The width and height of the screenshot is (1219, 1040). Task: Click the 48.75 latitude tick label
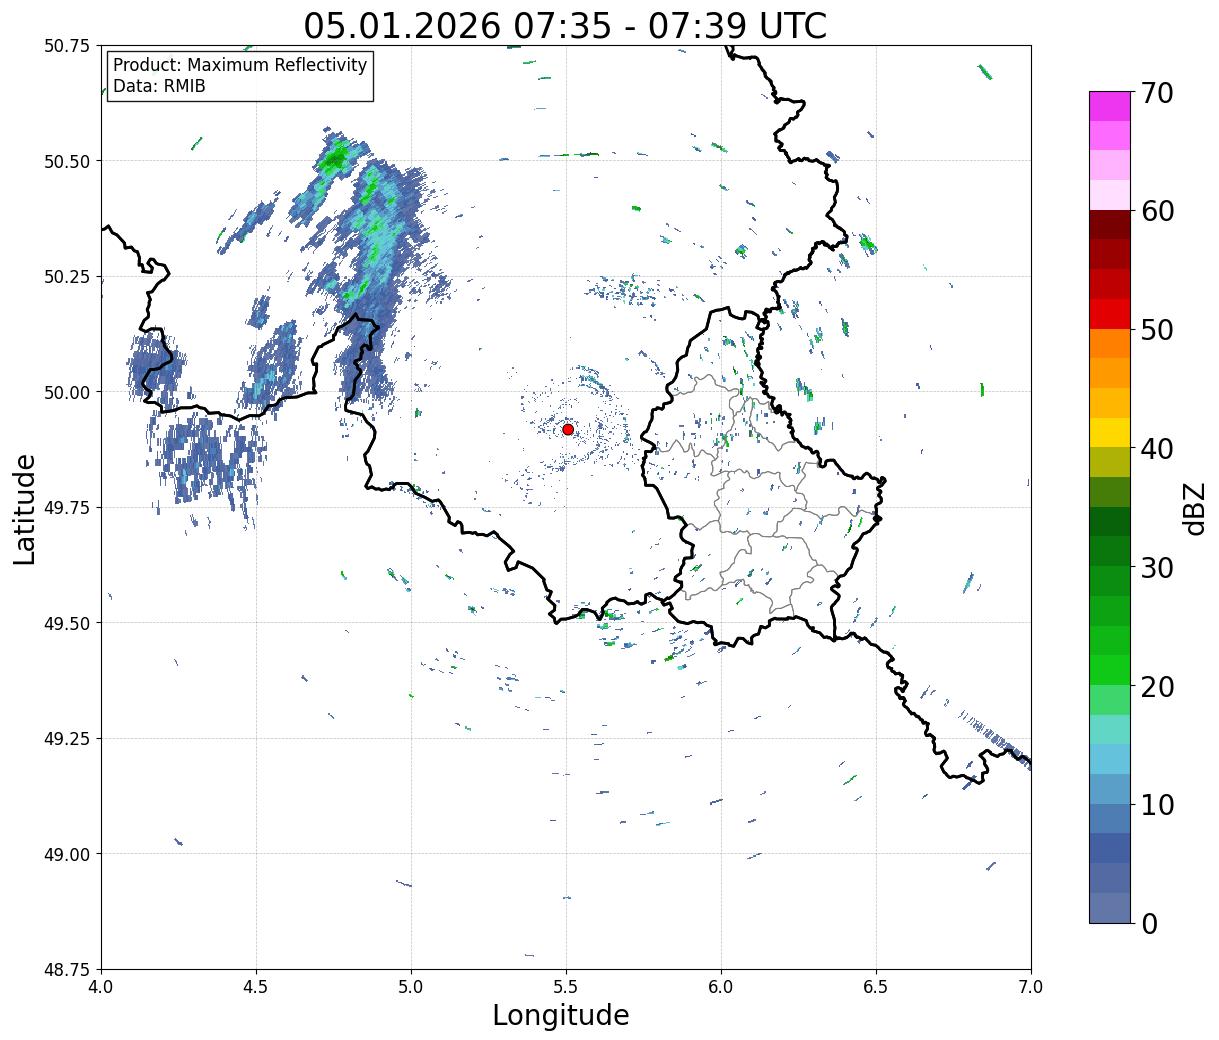pyautogui.click(x=66, y=970)
